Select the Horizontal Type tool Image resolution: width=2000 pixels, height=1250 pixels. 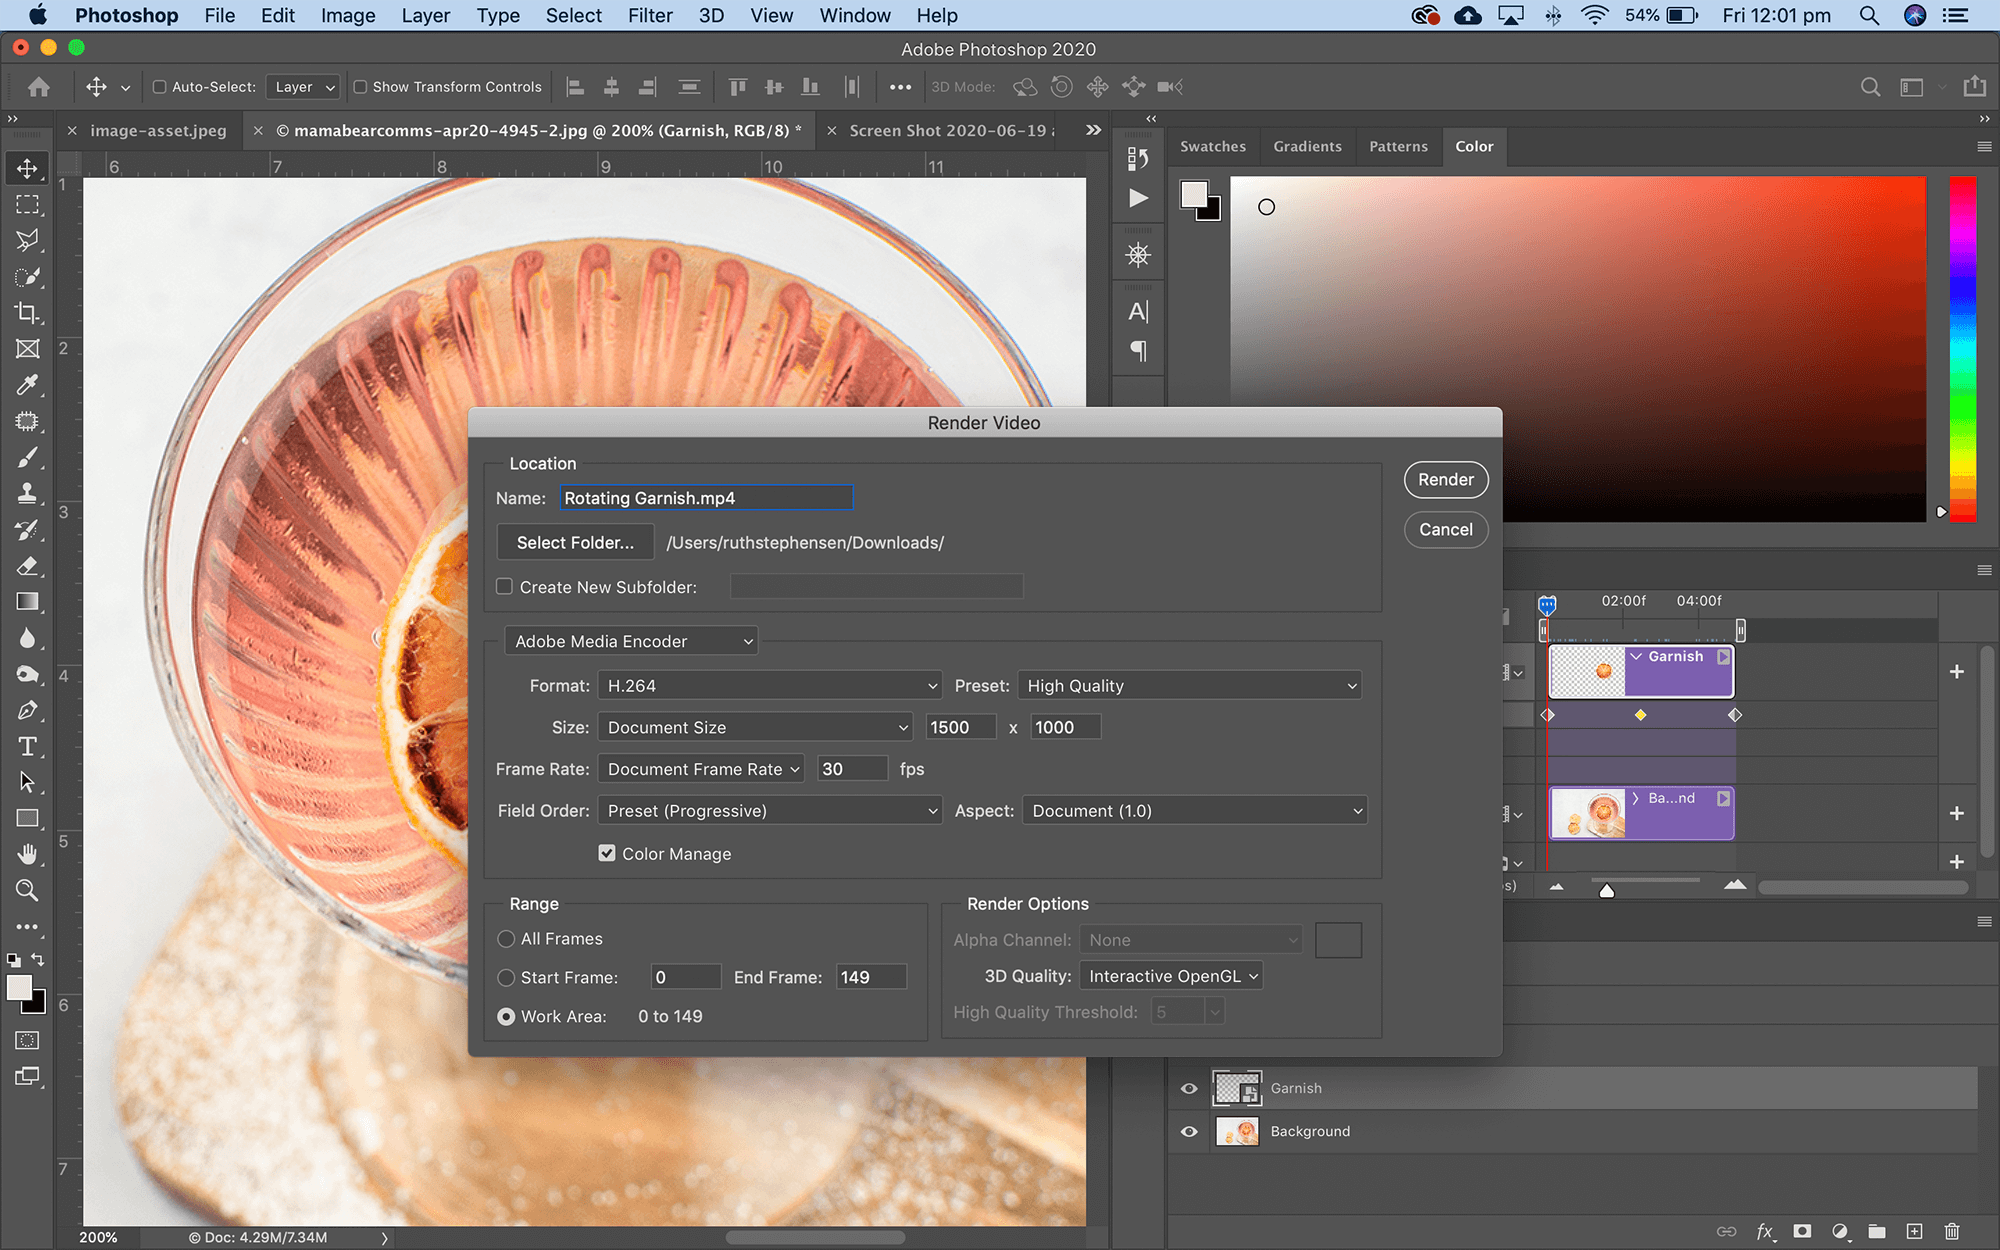pyautogui.click(x=27, y=747)
